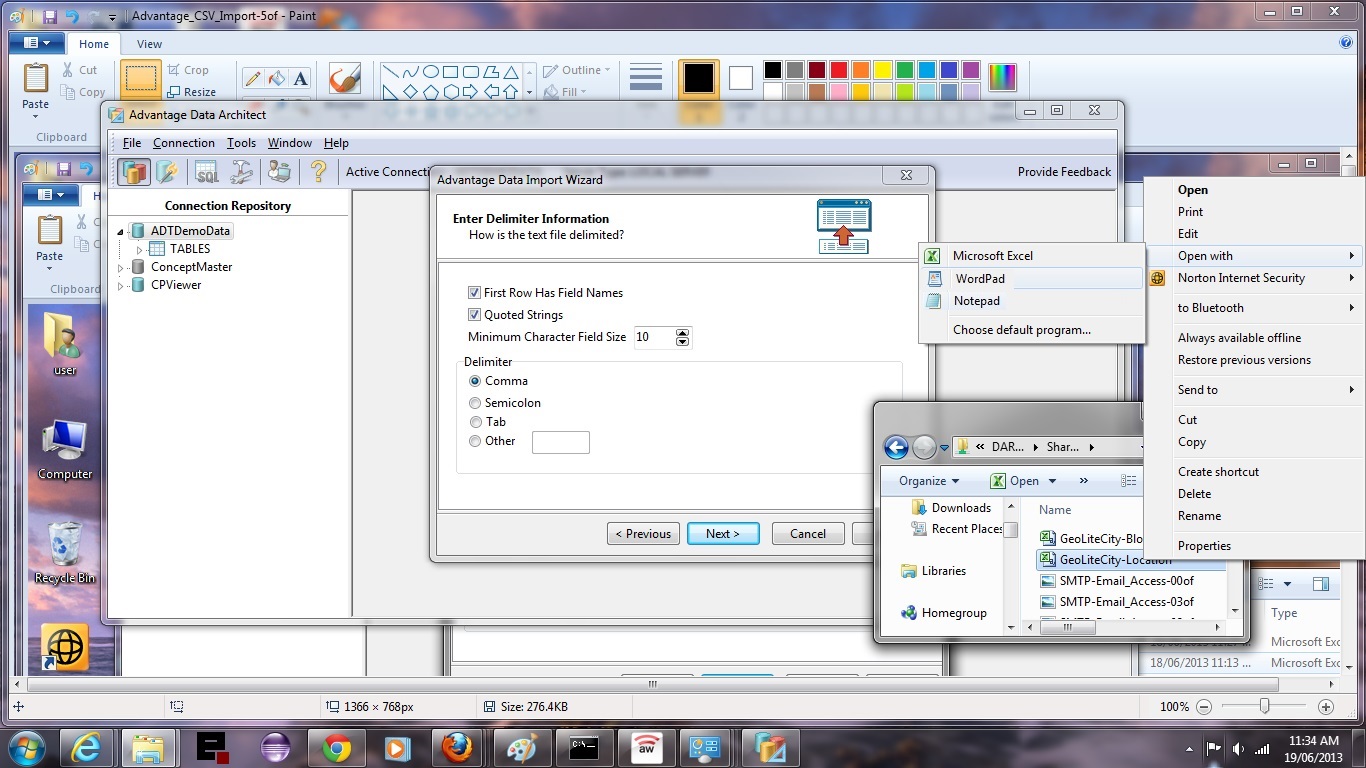
Task: Select the Semicolon delimiter radio button
Action: click(475, 403)
